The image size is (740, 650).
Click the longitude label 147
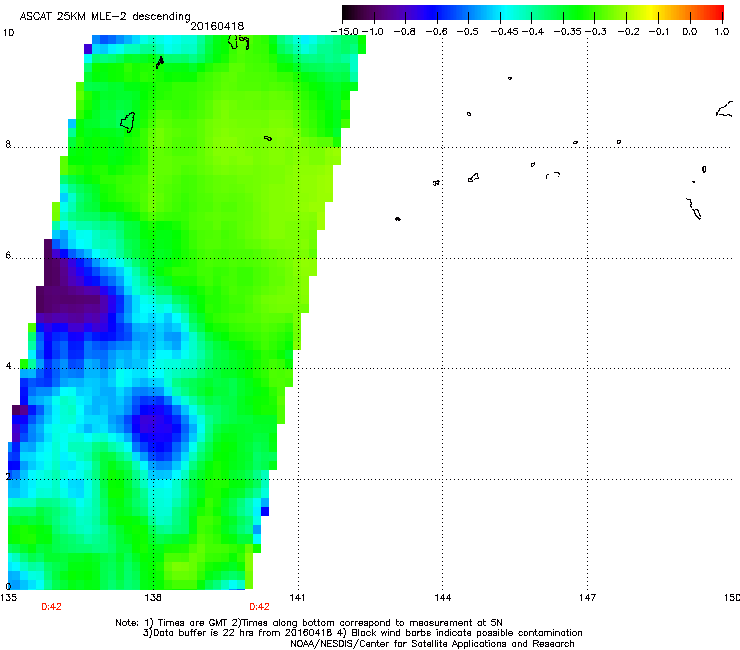587,598
